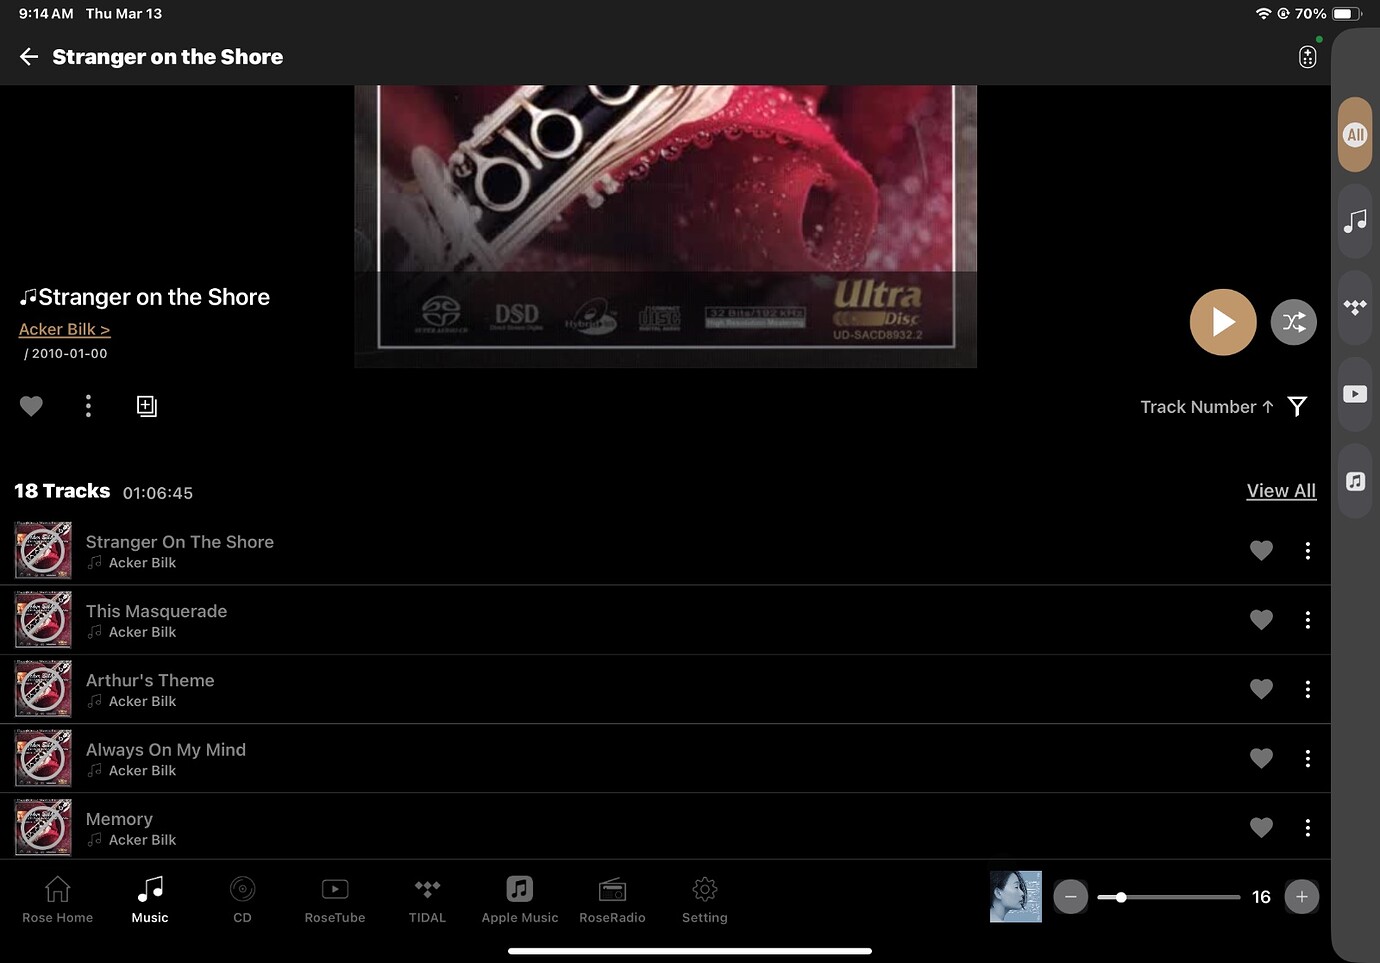Image resolution: width=1380 pixels, height=963 pixels.
Task: Play Stranger On The Shore track thumbnail
Action: pyautogui.click(x=43, y=550)
